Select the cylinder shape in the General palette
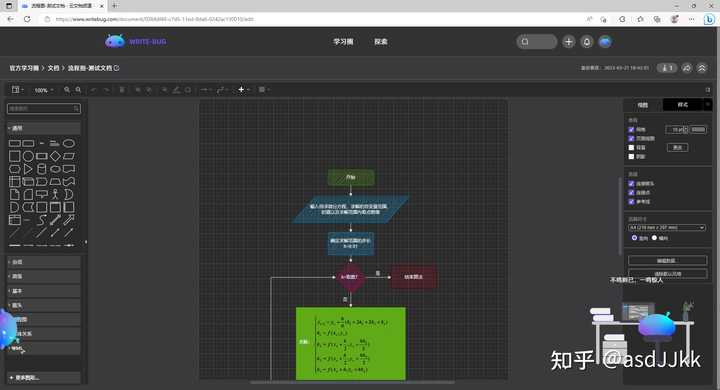Screen dimensions: 720x390 [x=42, y=169]
